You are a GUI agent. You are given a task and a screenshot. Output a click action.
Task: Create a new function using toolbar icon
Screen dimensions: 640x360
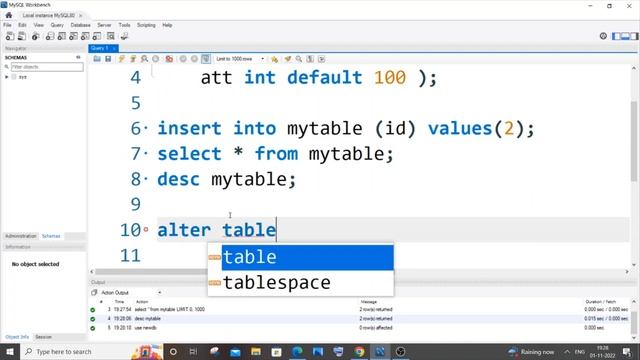click(97, 36)
